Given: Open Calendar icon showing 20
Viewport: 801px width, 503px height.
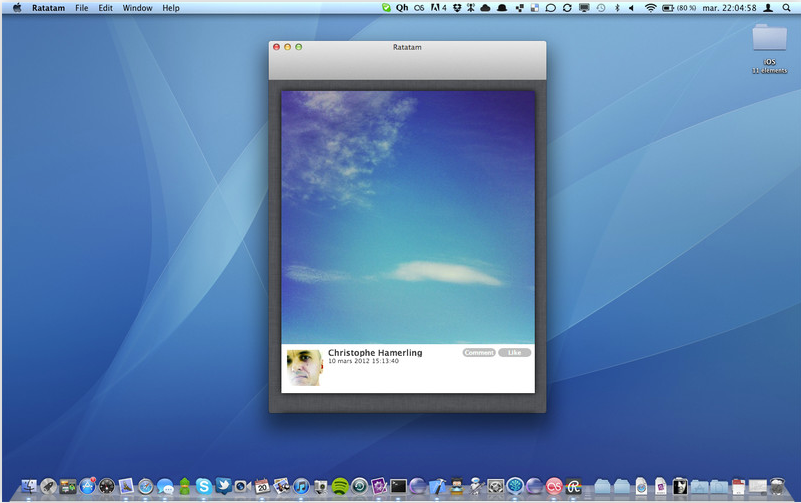Looking at the screenshot, I should pos(262,486).
